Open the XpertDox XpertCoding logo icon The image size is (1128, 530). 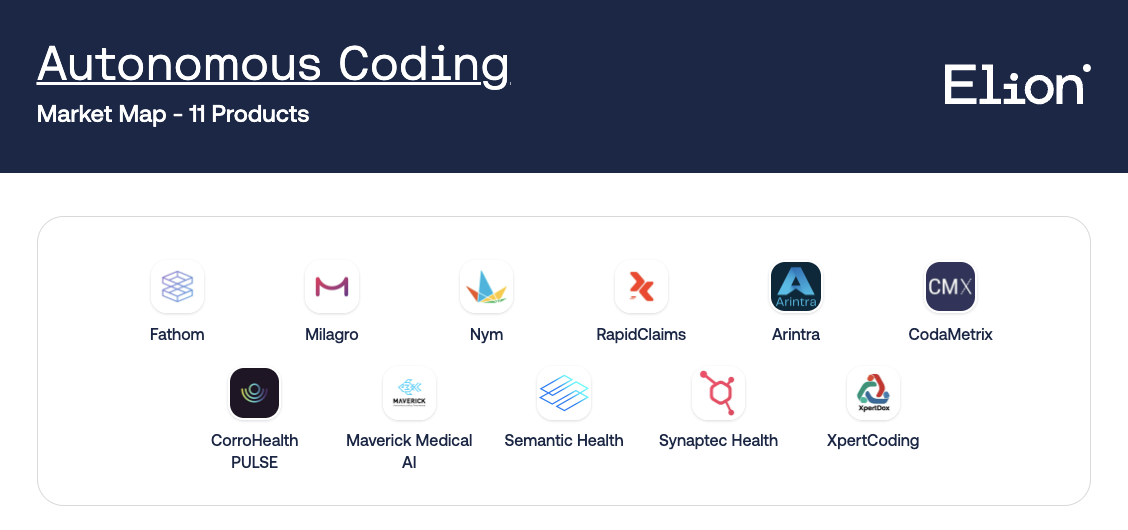point(873,393)
